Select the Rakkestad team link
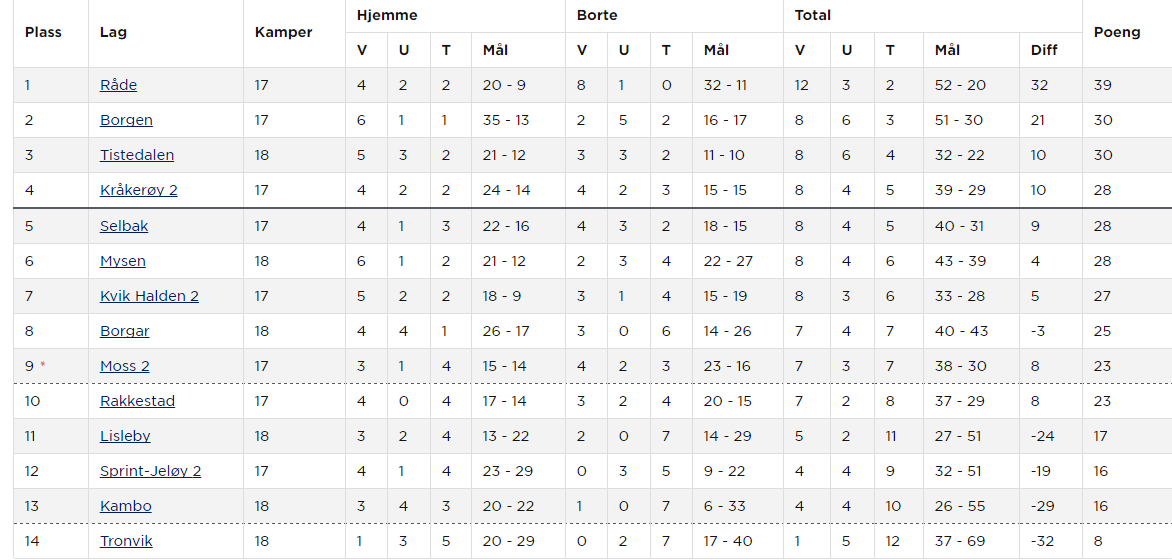Viewport: 1172px width, 560px height. pos(137,401)
